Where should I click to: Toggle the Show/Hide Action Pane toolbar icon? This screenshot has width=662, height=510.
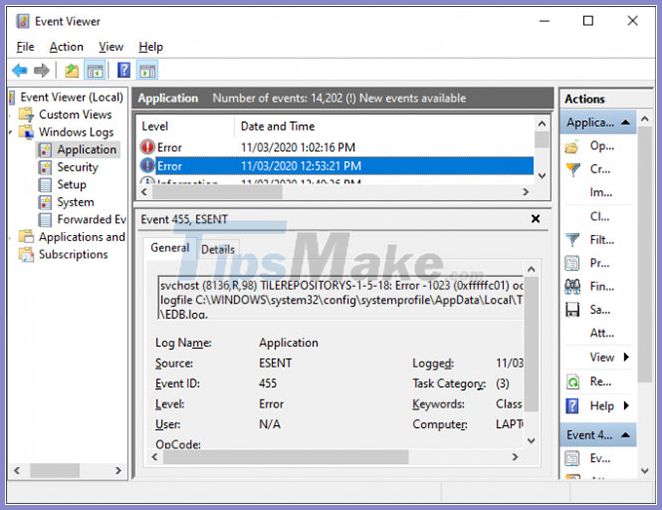pyautogui.click(x=147, y=71)
